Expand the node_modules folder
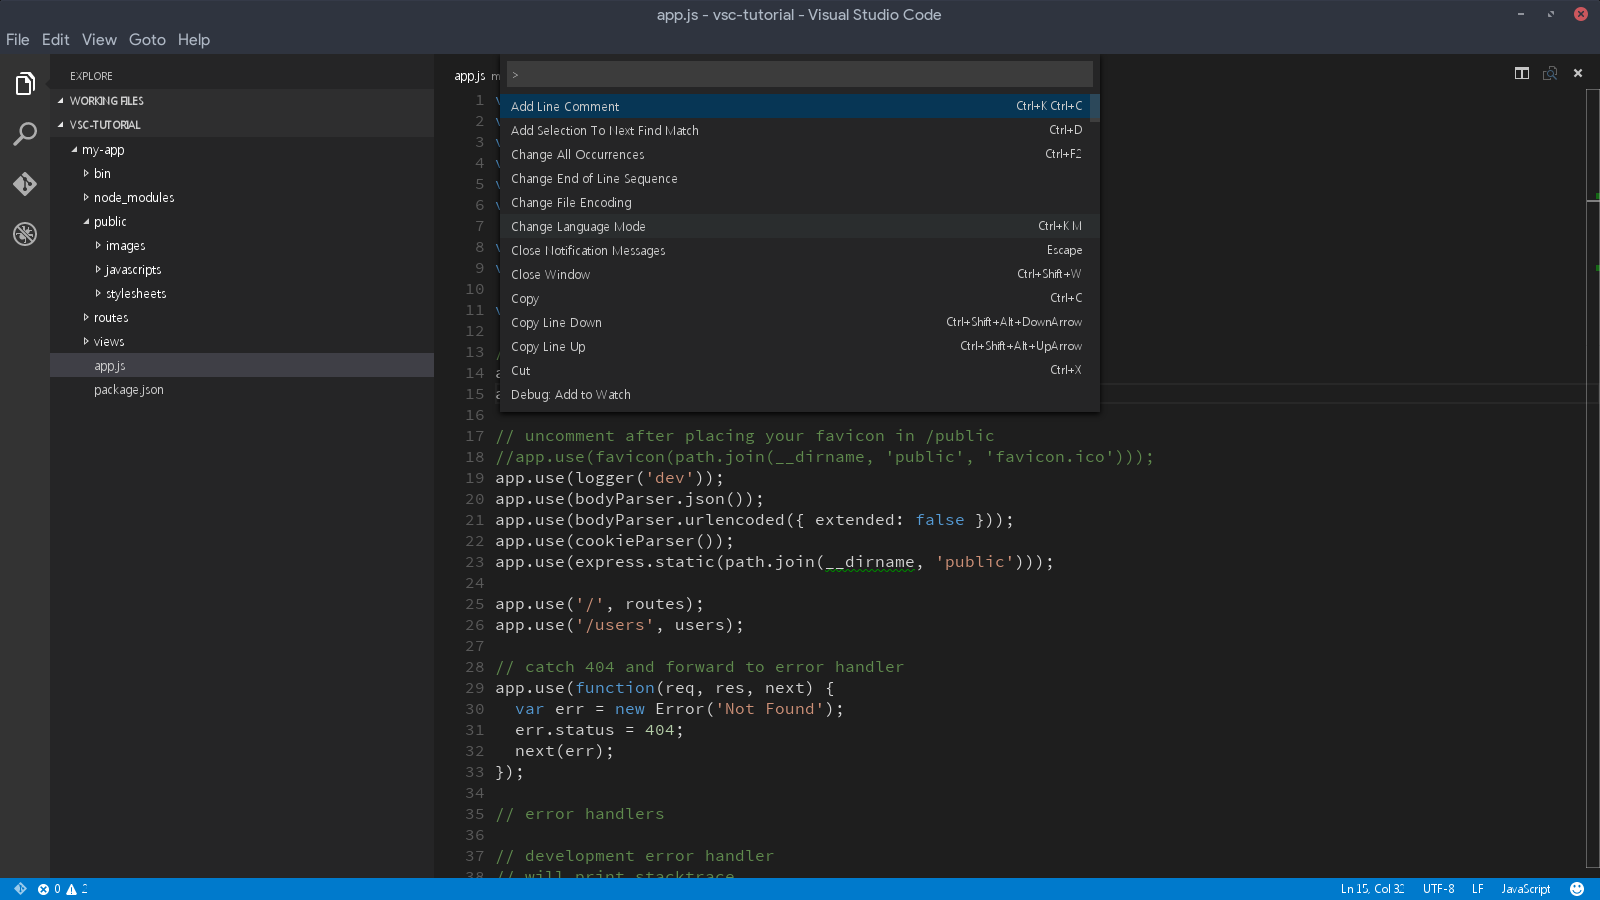The width and height of the screenshot is (1600, 900). tap(242, 198)
